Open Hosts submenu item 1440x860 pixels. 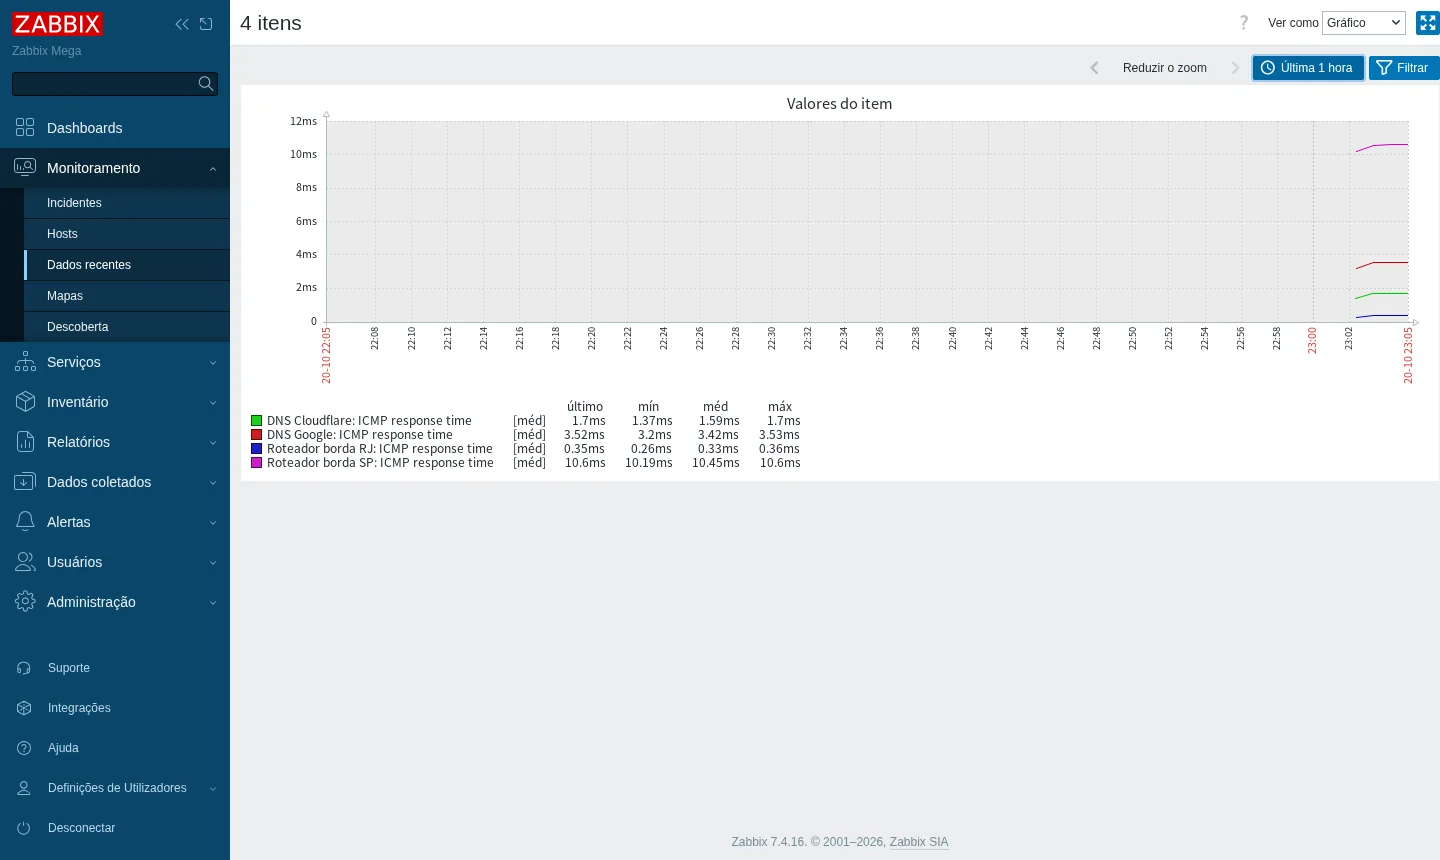coord(127,234)
